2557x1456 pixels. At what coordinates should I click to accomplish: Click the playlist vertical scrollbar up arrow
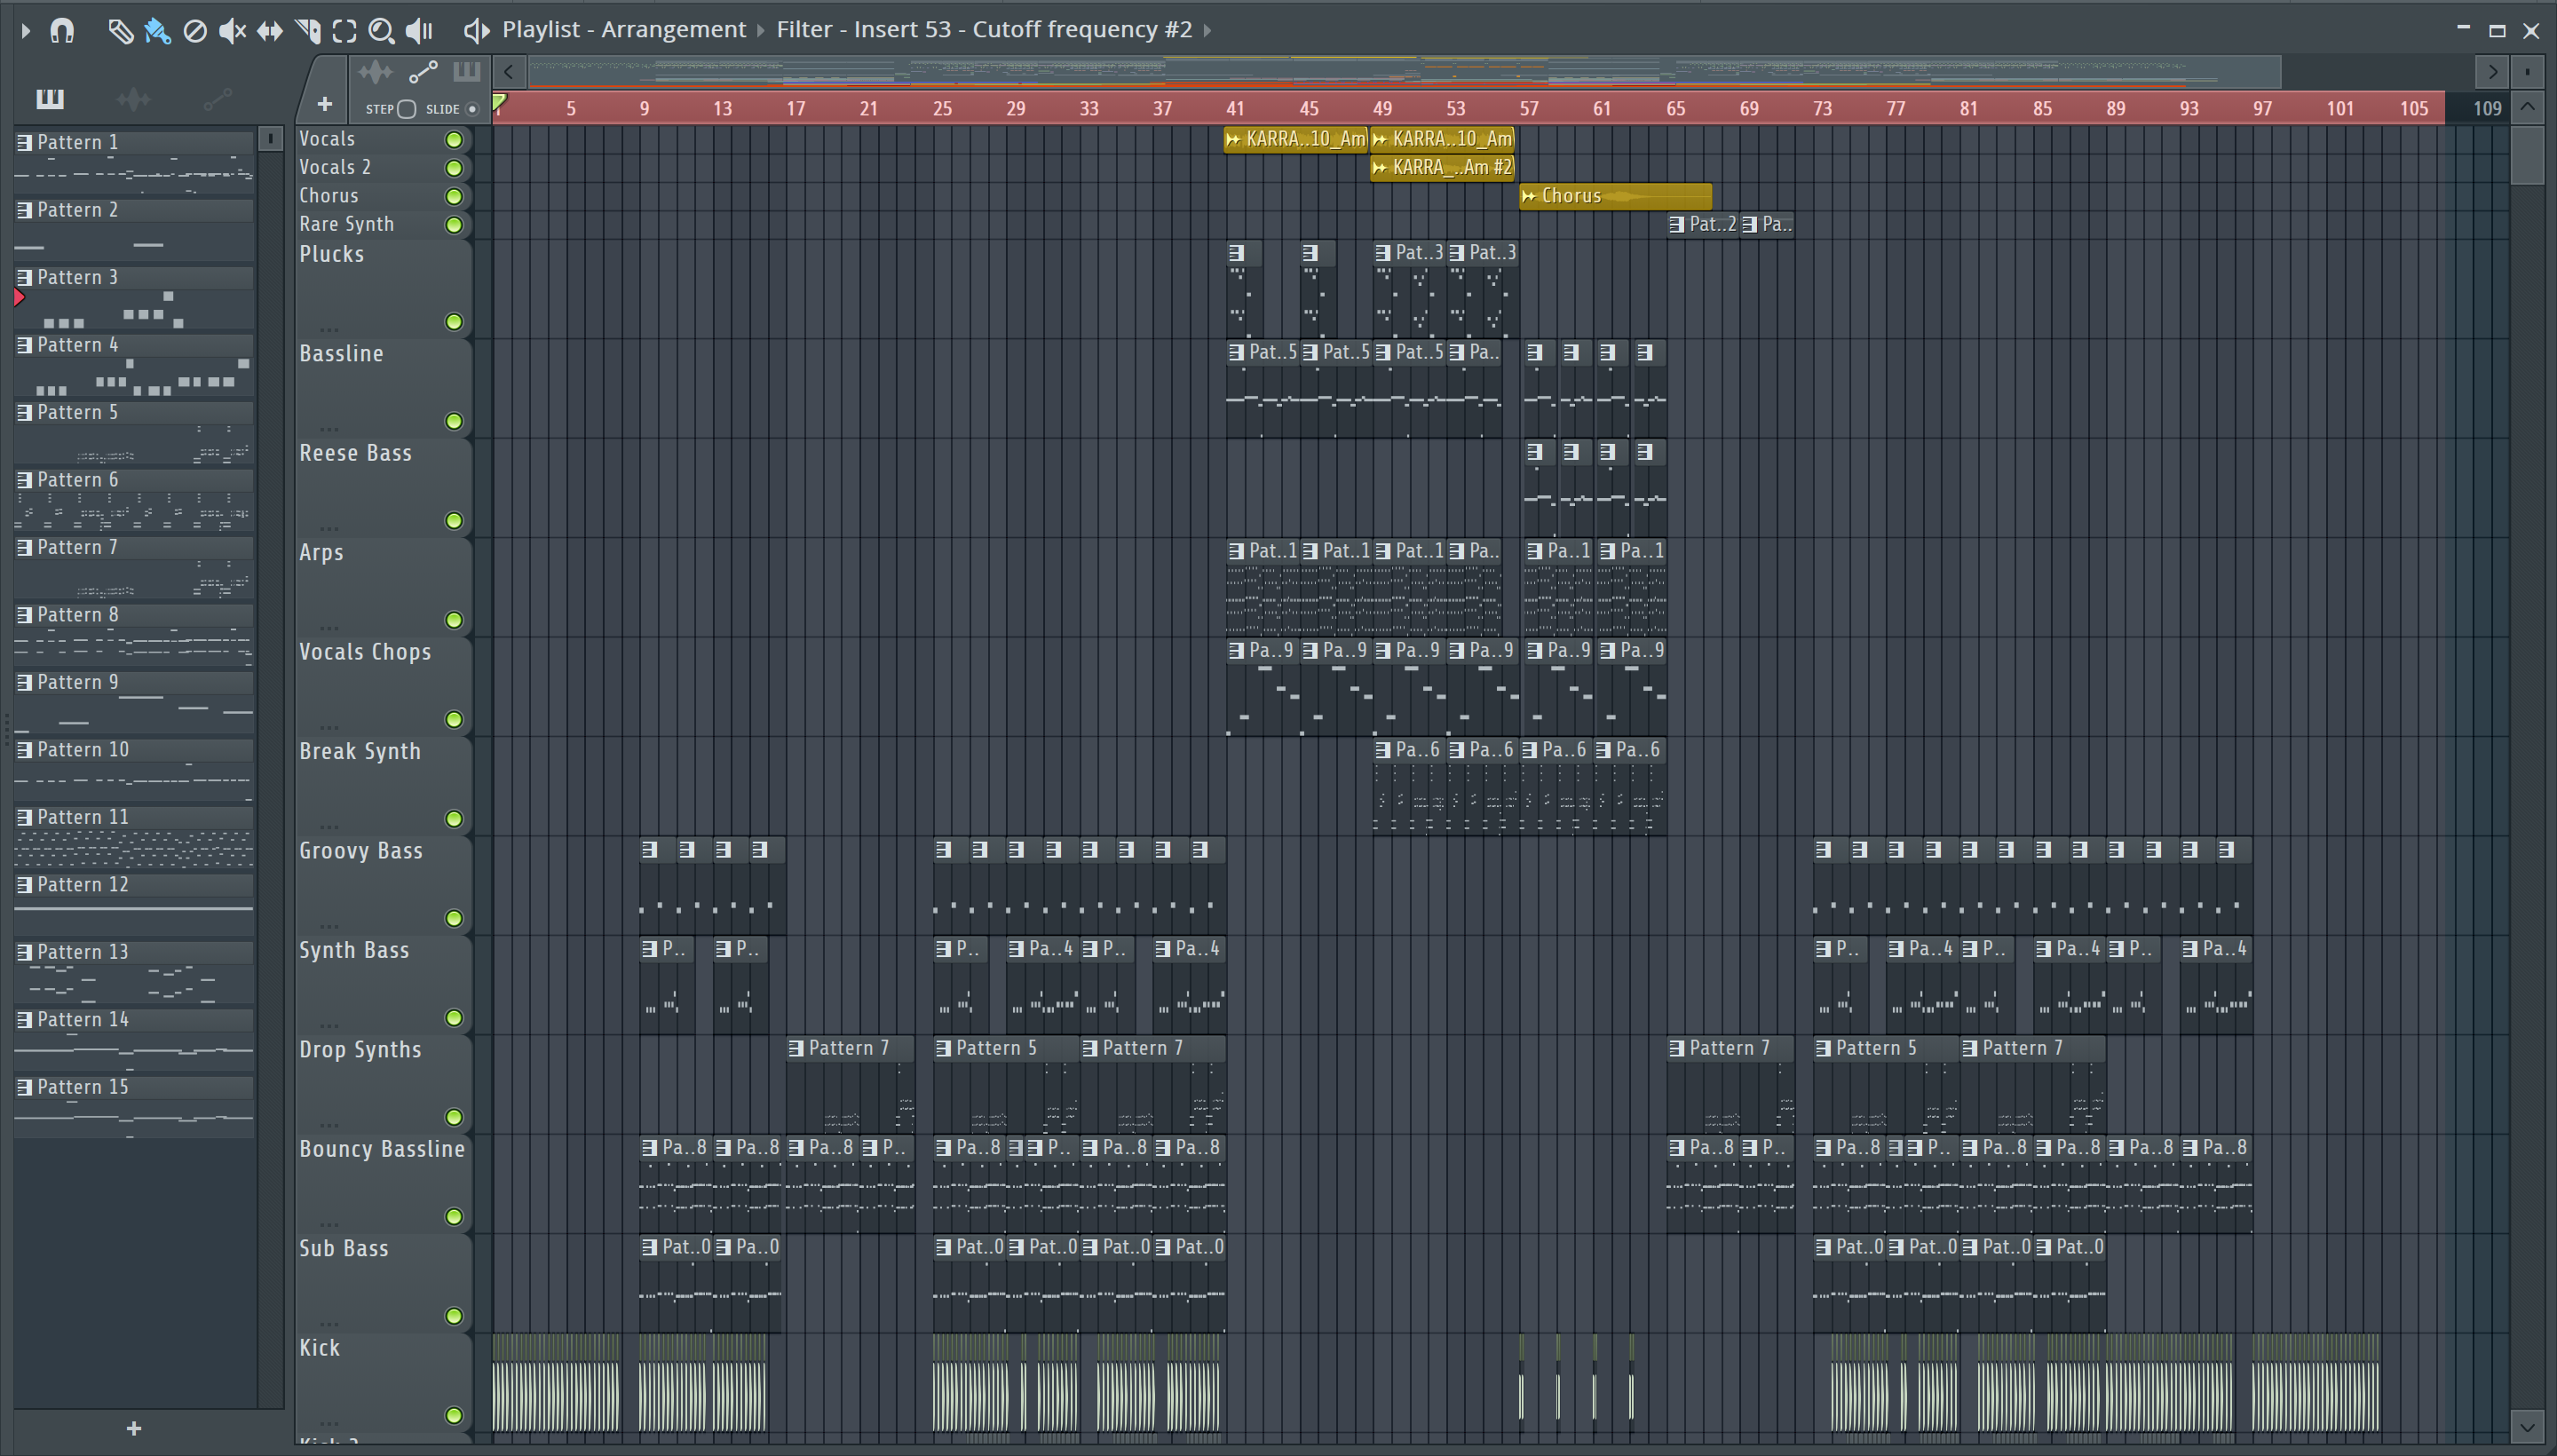[x=2527, y=106]
